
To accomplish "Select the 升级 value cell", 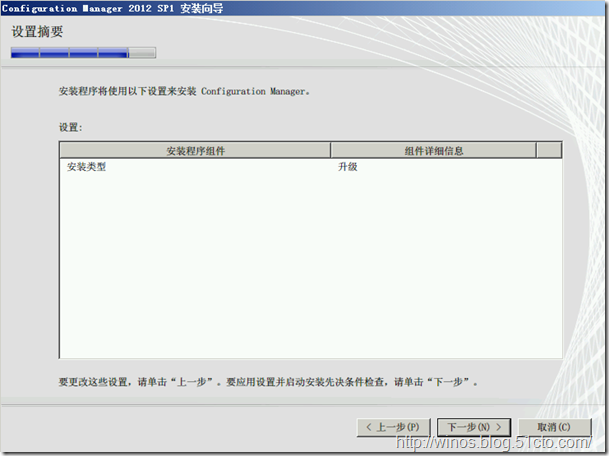I will click(347, 167).
